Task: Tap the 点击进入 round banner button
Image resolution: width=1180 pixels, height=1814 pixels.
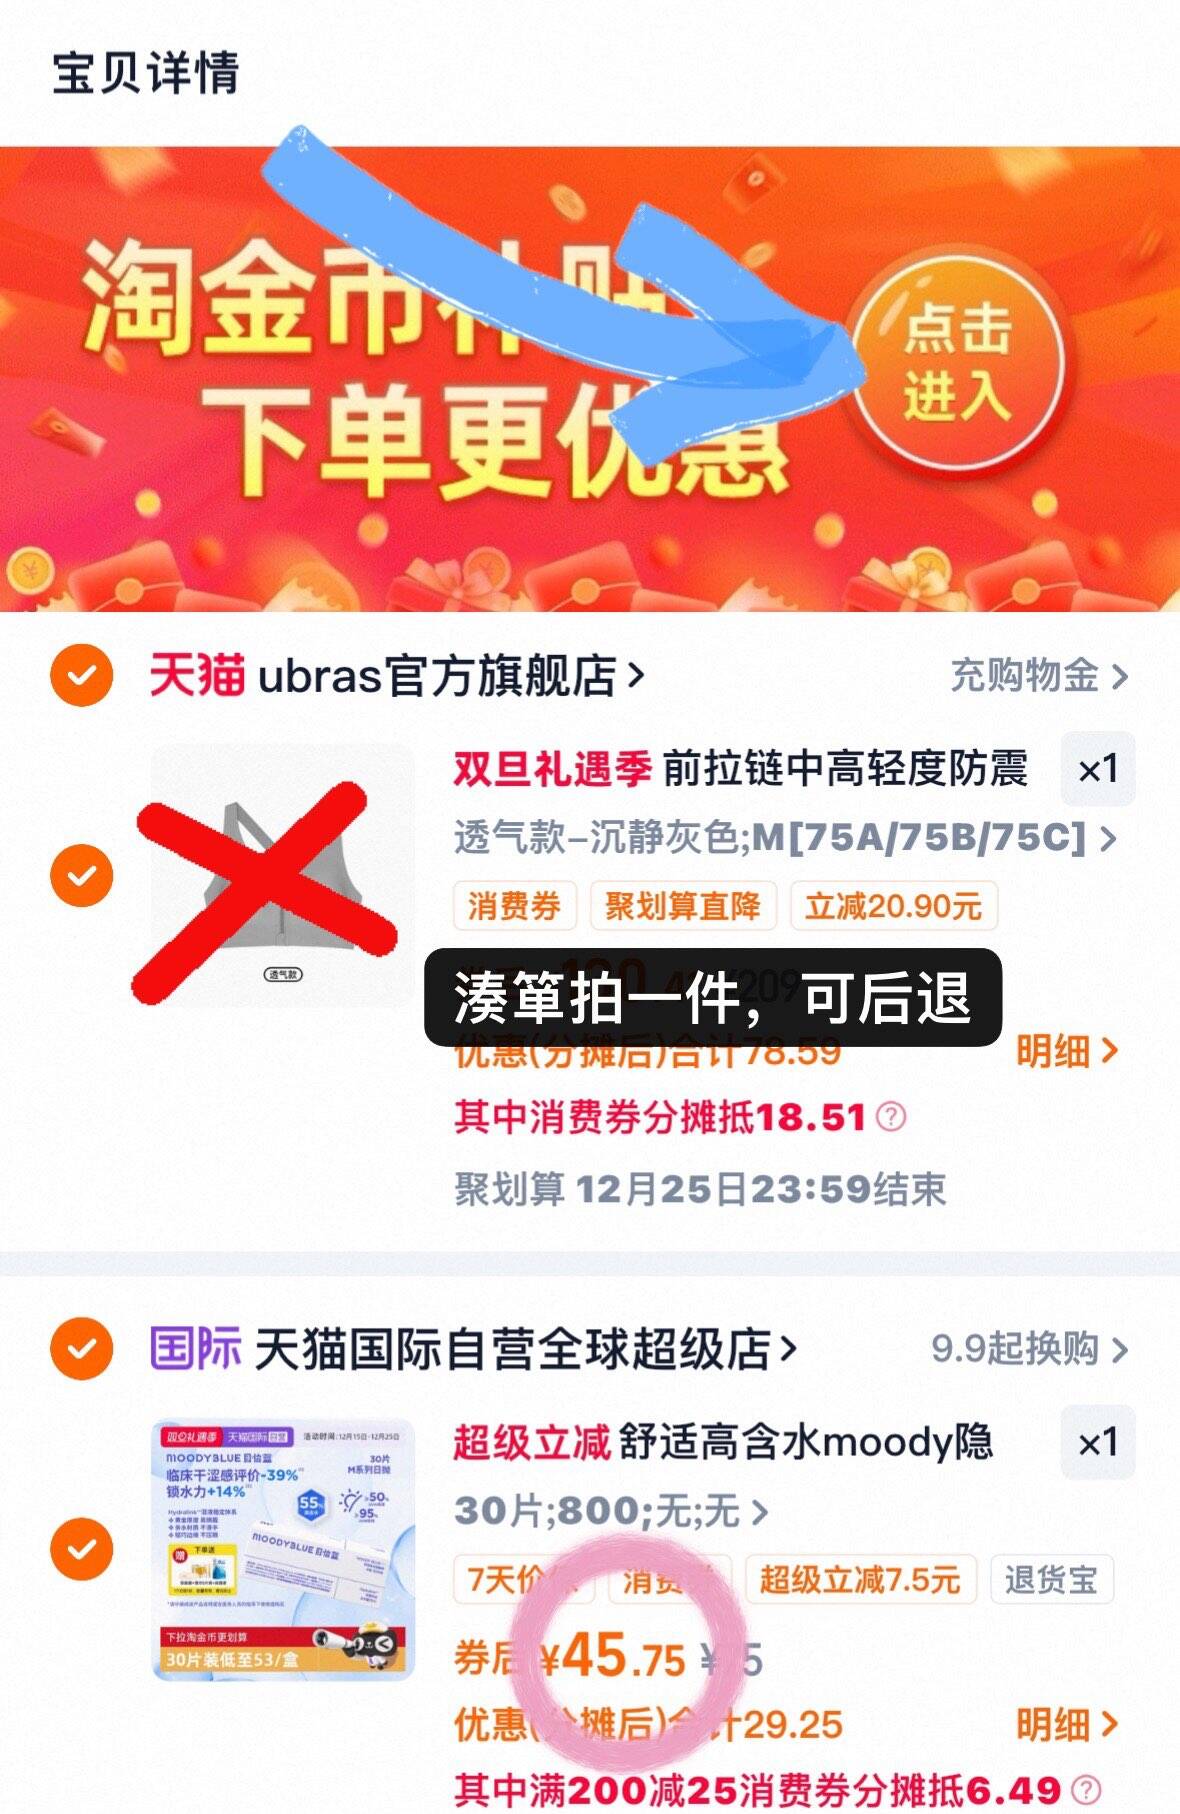Action: coord(957,363)
